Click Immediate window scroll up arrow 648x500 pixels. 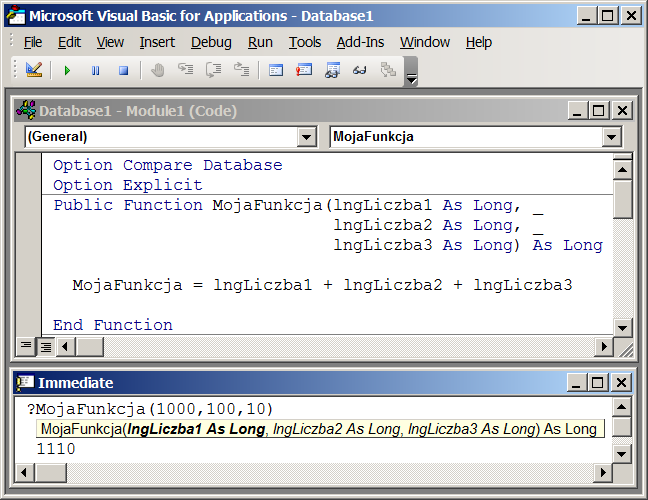pyautogui.click(x=621, y=407)
